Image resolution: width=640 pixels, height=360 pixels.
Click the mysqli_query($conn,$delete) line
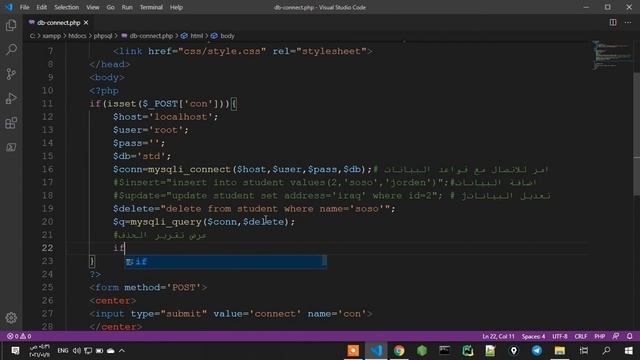click(204, 222)
